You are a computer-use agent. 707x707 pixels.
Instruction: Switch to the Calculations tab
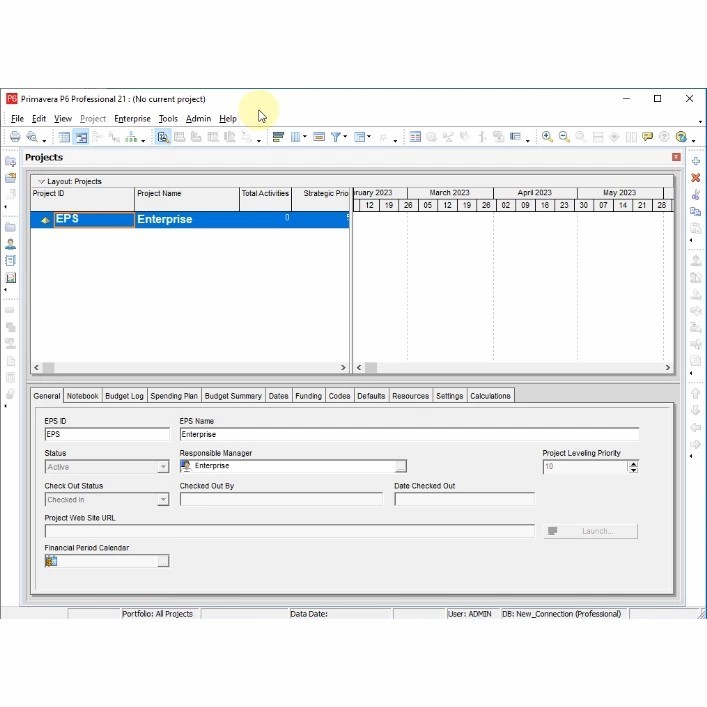pyautogui.click(x=490, y=396)
